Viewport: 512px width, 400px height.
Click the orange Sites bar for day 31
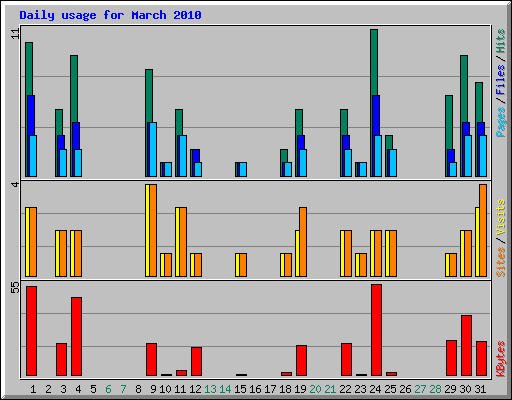[483, 230]
